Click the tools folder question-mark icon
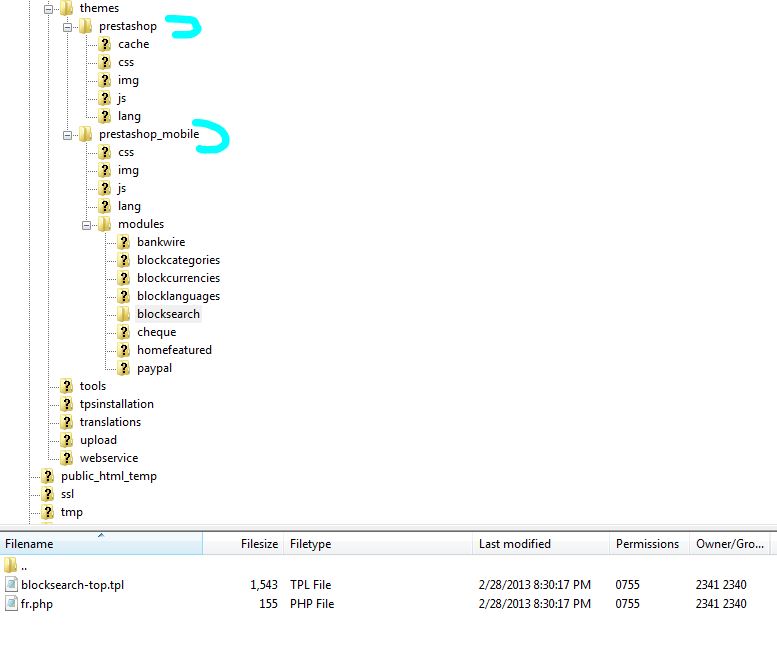 (66, 386)
